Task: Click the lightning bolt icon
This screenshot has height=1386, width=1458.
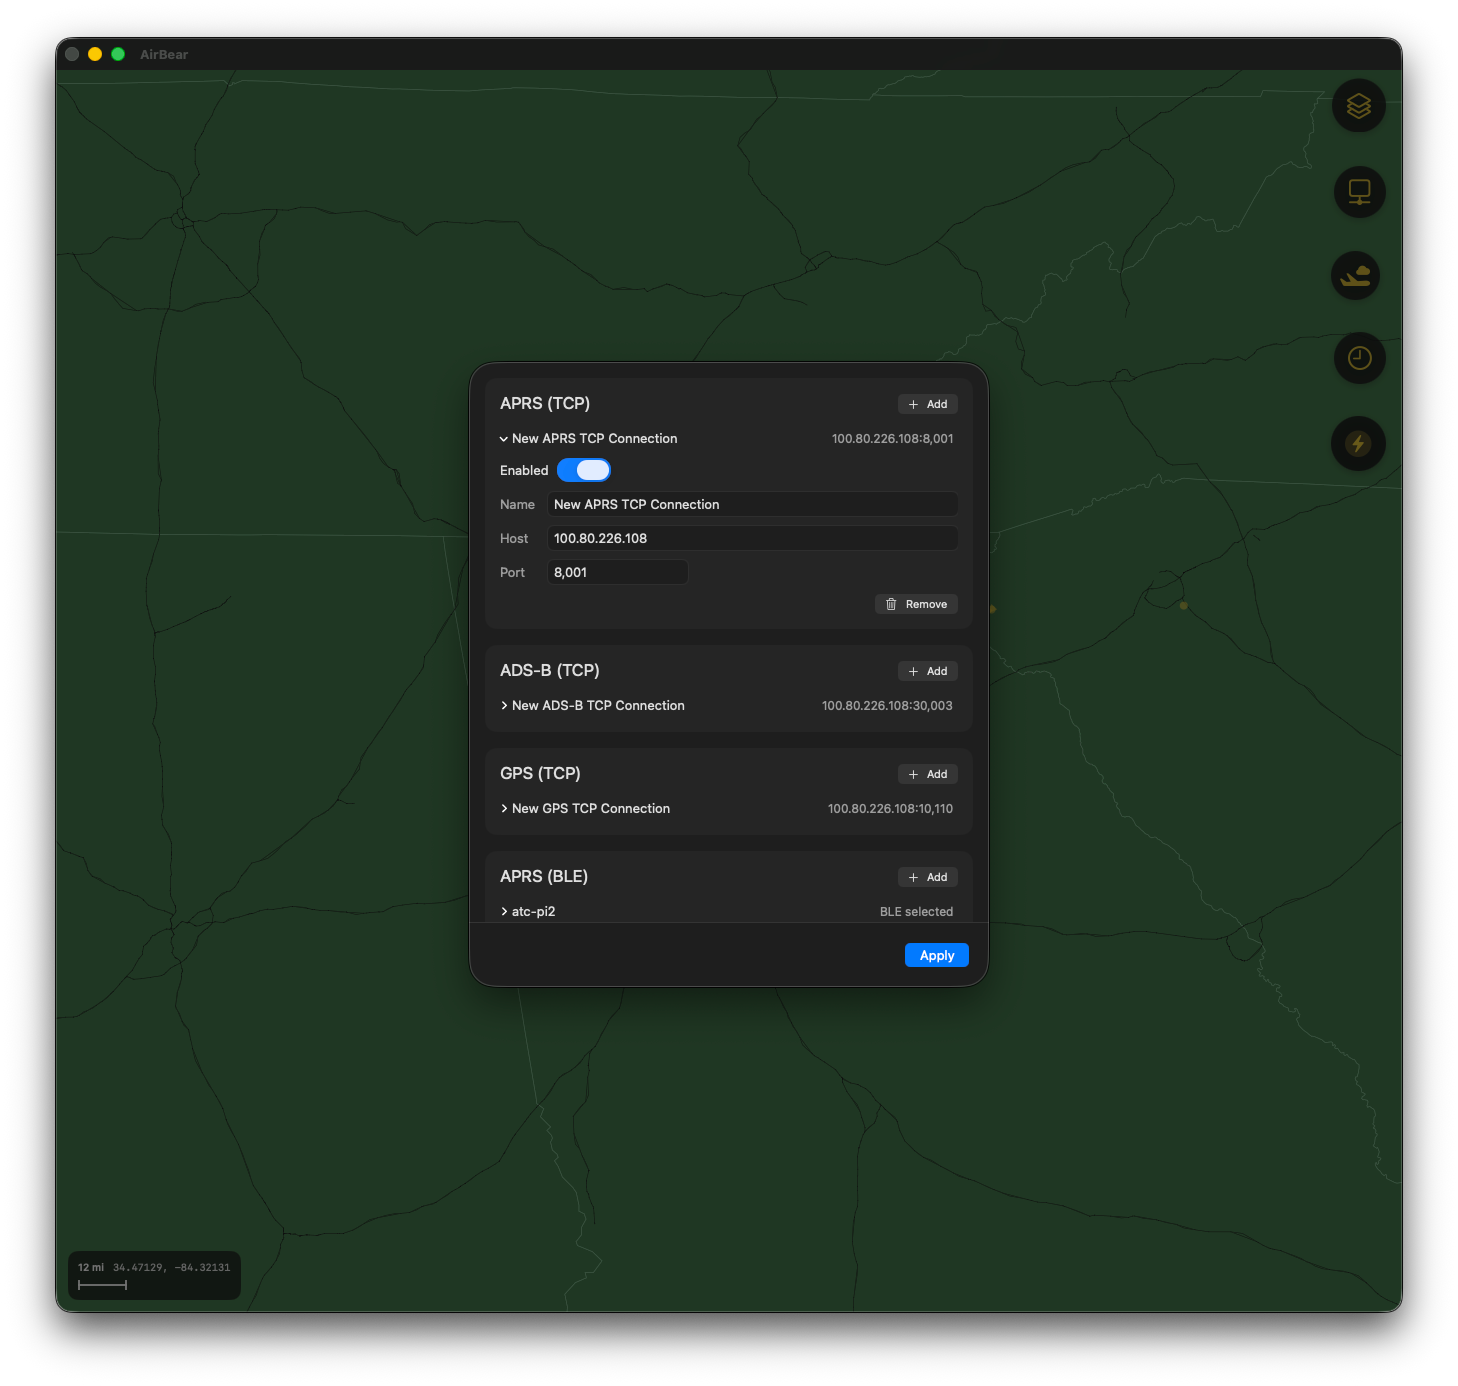Action: 1358,444
